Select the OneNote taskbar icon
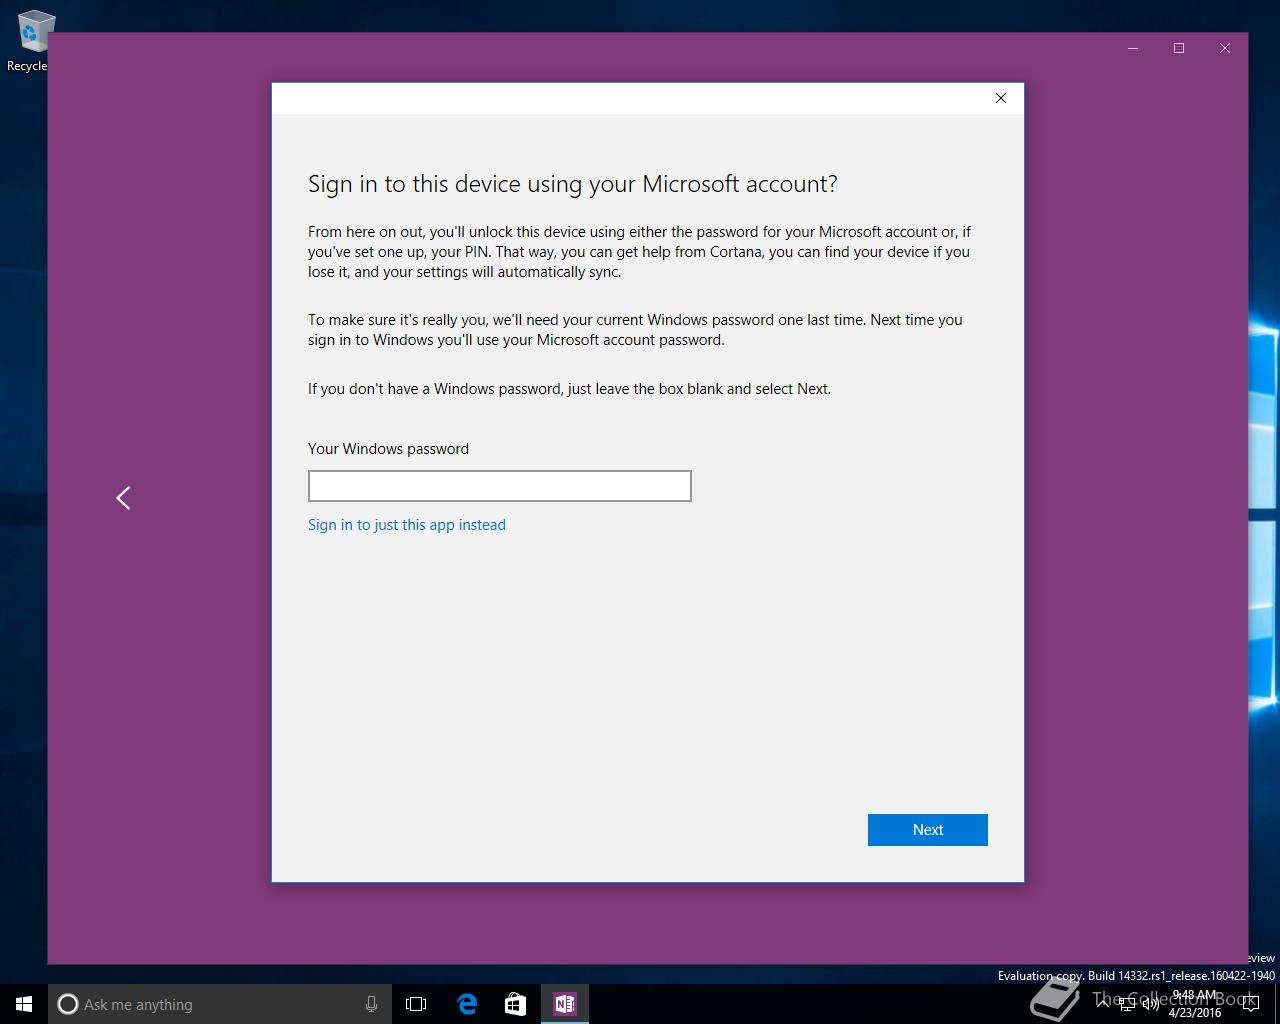 click(565, 1004)
